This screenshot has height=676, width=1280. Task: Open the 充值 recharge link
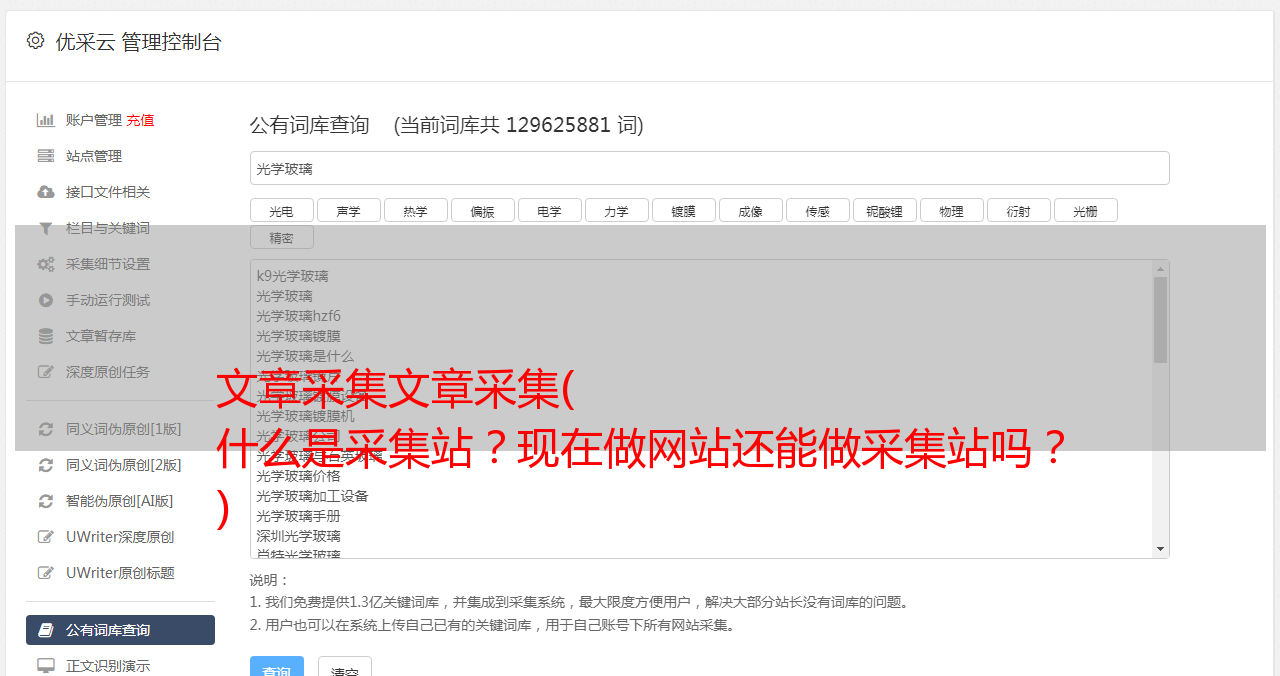point(140,120)
